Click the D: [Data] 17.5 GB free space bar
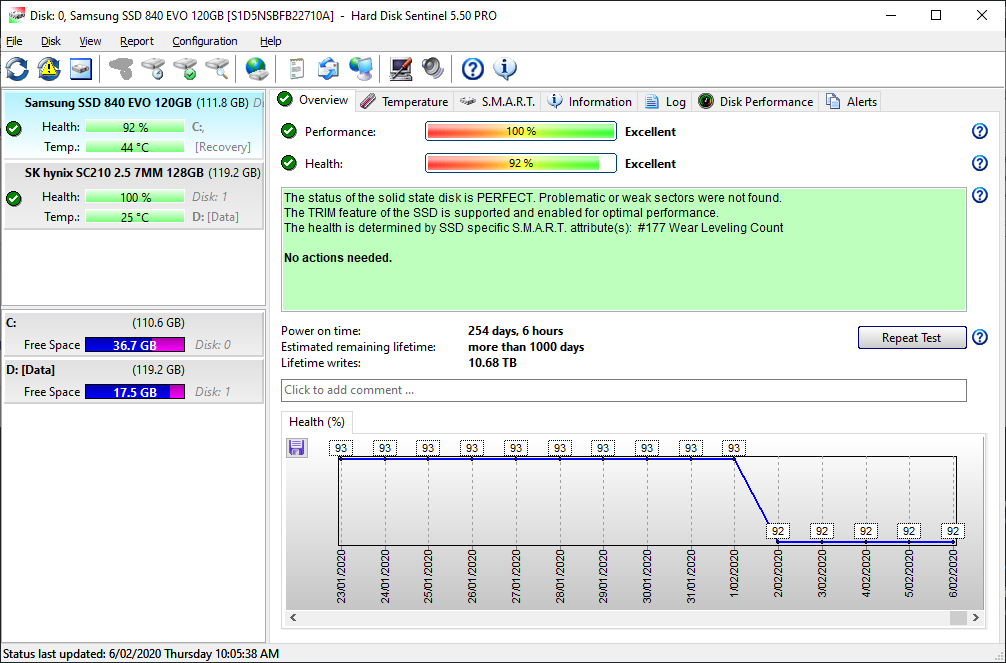 135,392
